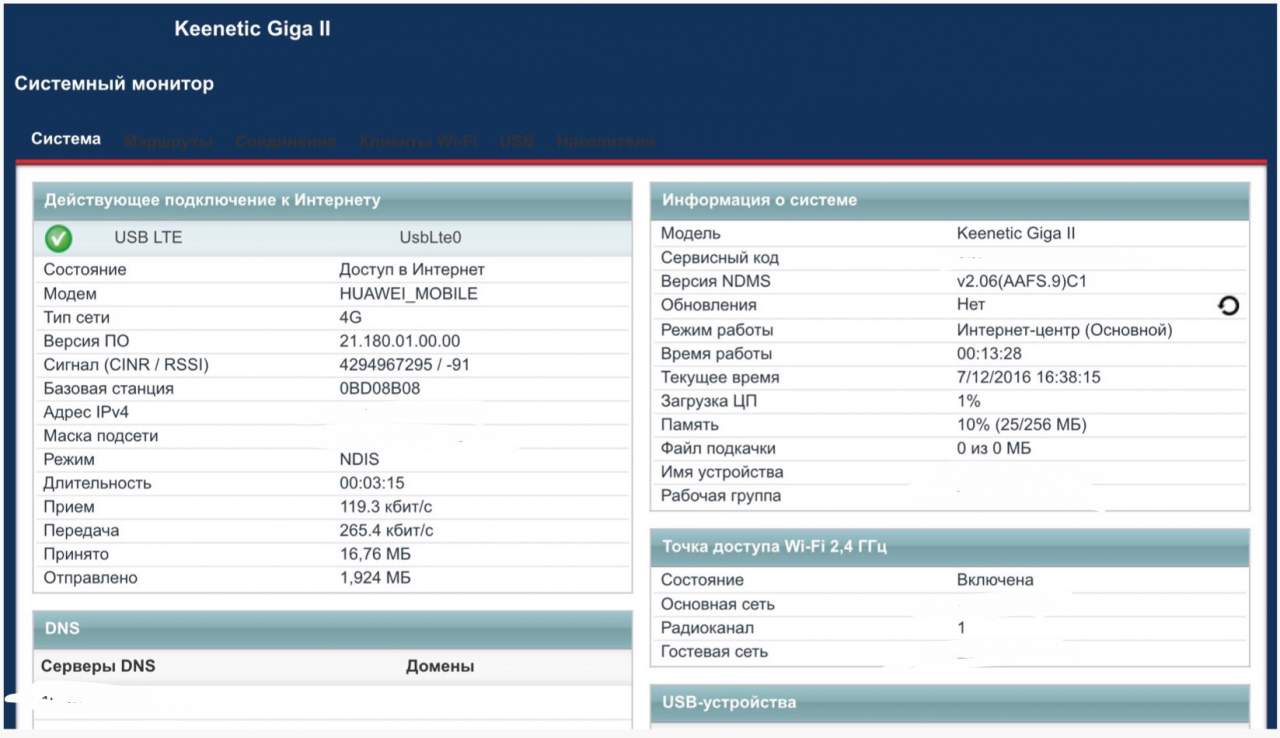
Task: Click the NDIS mode value
Action: click(360, 460)
